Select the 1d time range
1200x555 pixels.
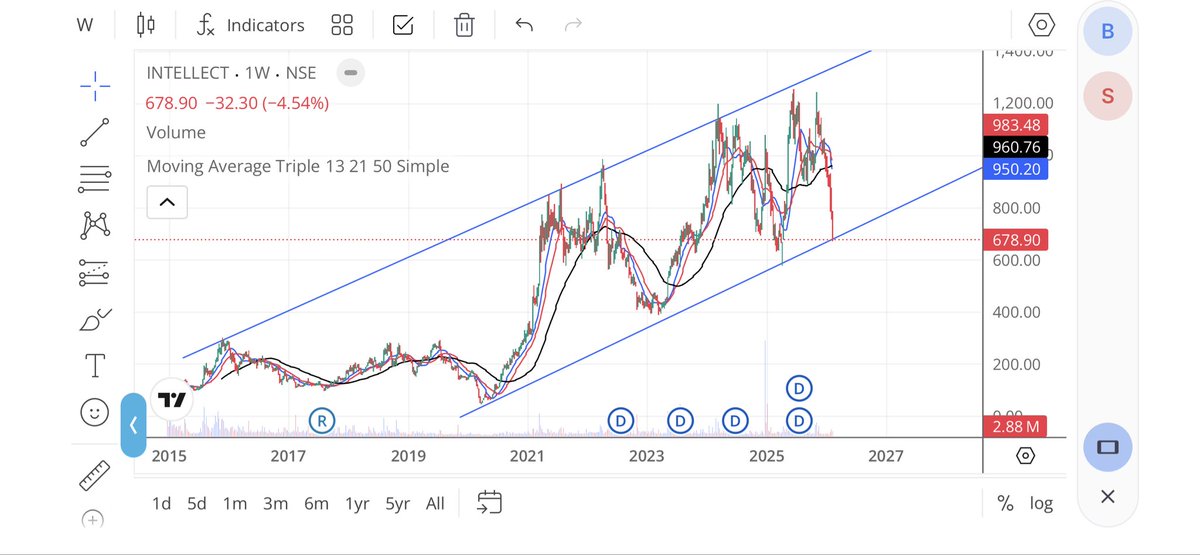[x=162, y=503]
